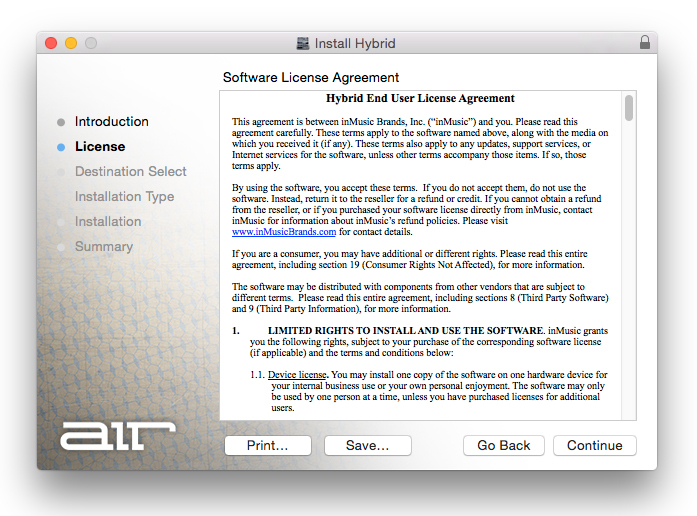The image size is (697, 516).
Task: Select the Introduction step in sidebar
Action: 112,121
